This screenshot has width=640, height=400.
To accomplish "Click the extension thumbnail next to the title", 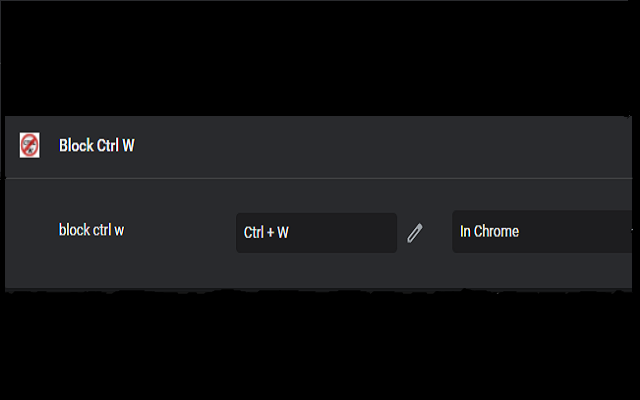I will (30, 145).
